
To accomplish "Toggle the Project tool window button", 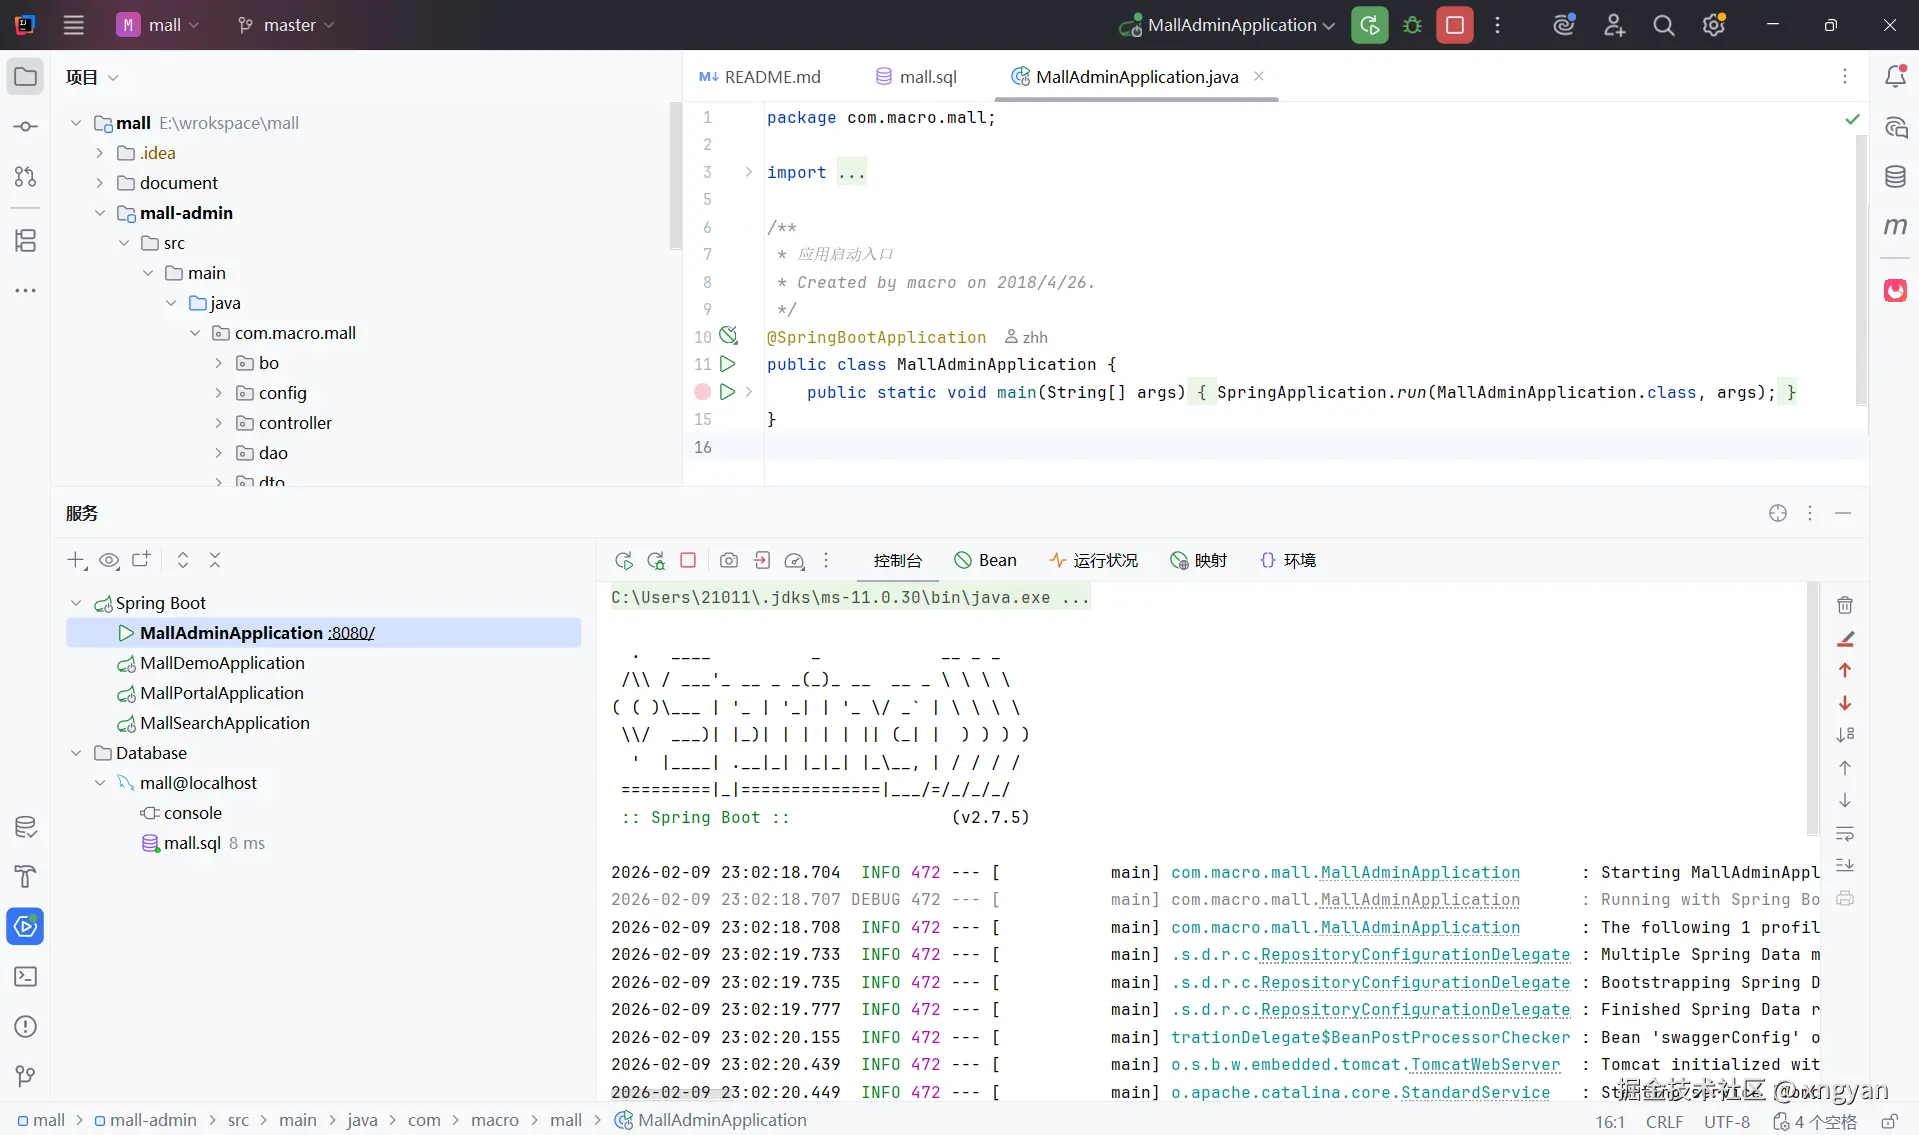I will tap(26, 77).
